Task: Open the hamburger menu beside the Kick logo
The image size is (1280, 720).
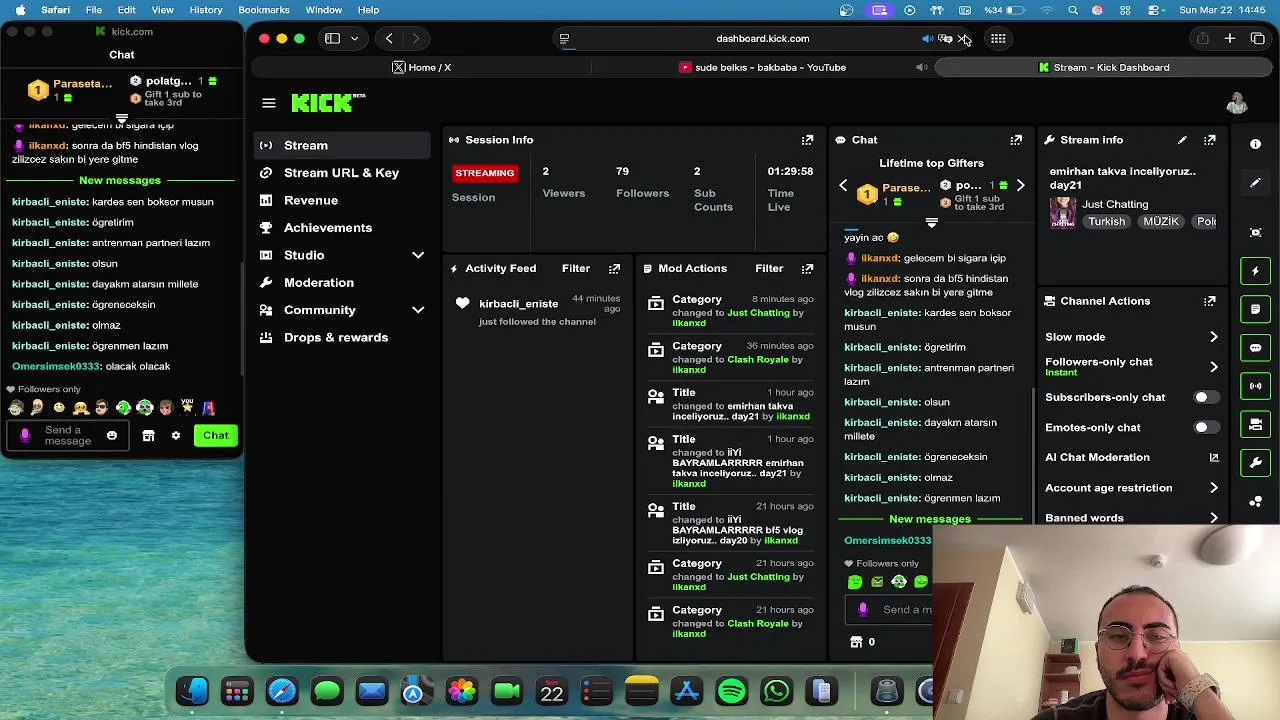Action: [x=268, y=103]
